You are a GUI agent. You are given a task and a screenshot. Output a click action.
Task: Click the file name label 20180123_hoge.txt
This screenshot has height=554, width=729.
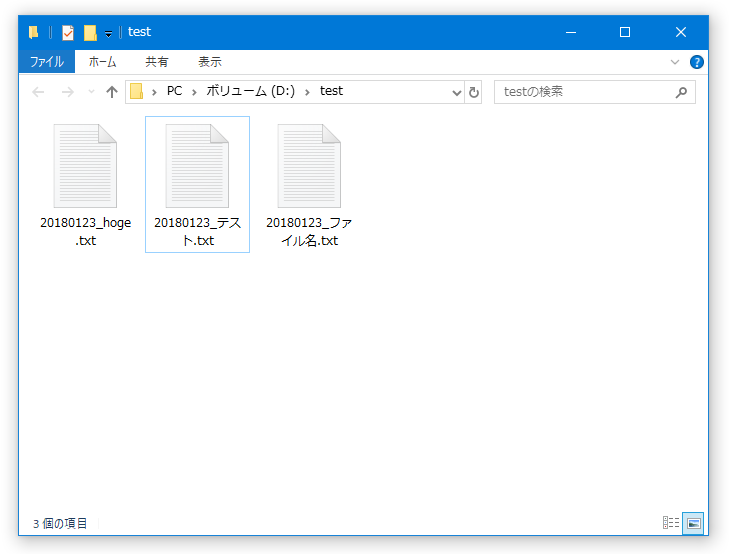pos(86,231)
